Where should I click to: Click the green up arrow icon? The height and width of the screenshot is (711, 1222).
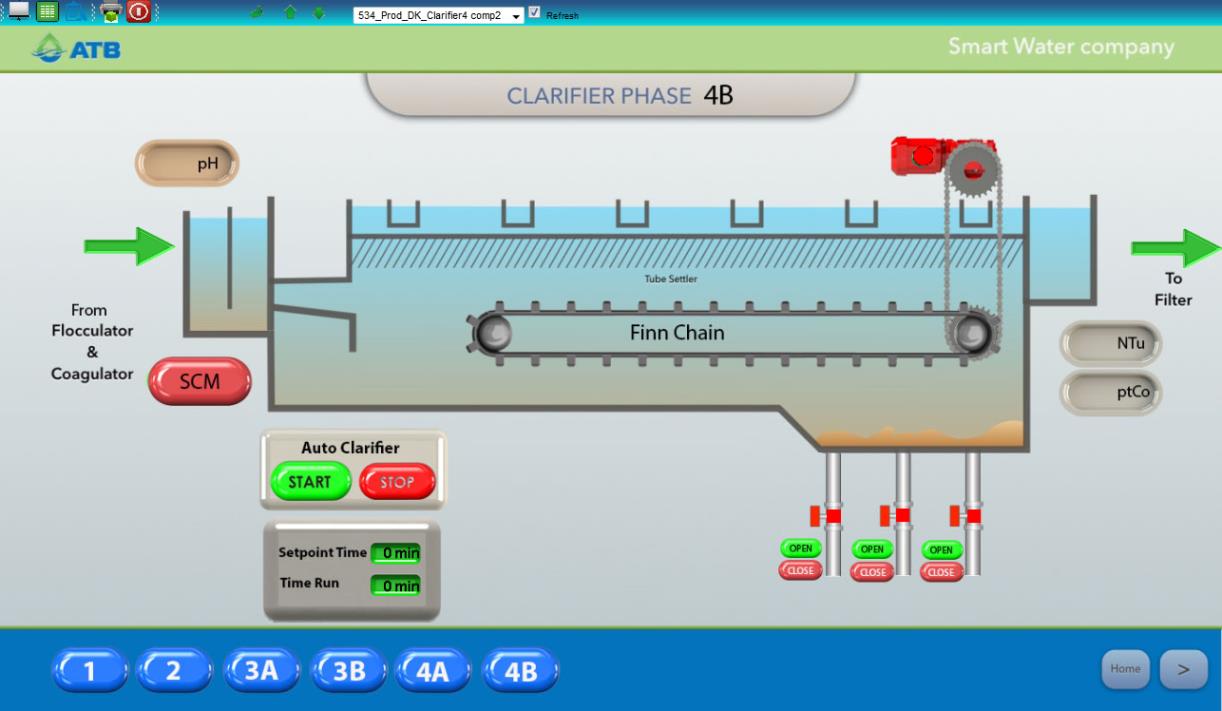pos(290,13)
